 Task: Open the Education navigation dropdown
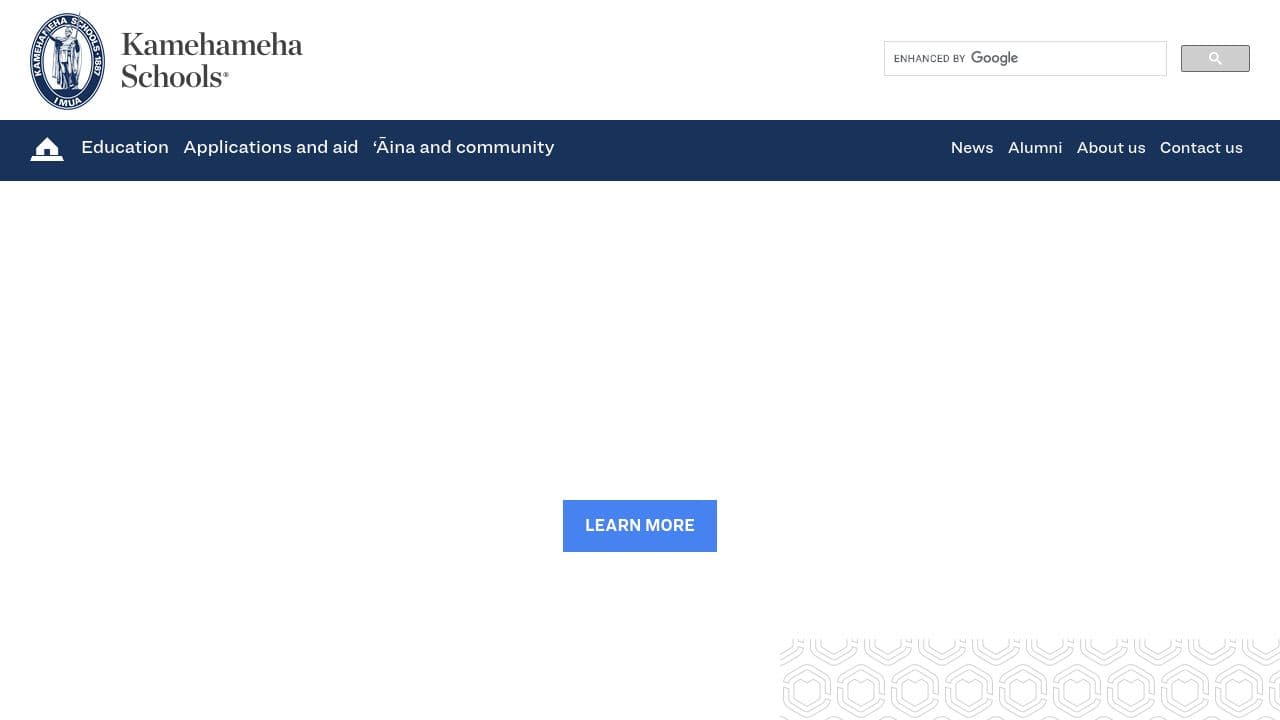click(124, 147)
